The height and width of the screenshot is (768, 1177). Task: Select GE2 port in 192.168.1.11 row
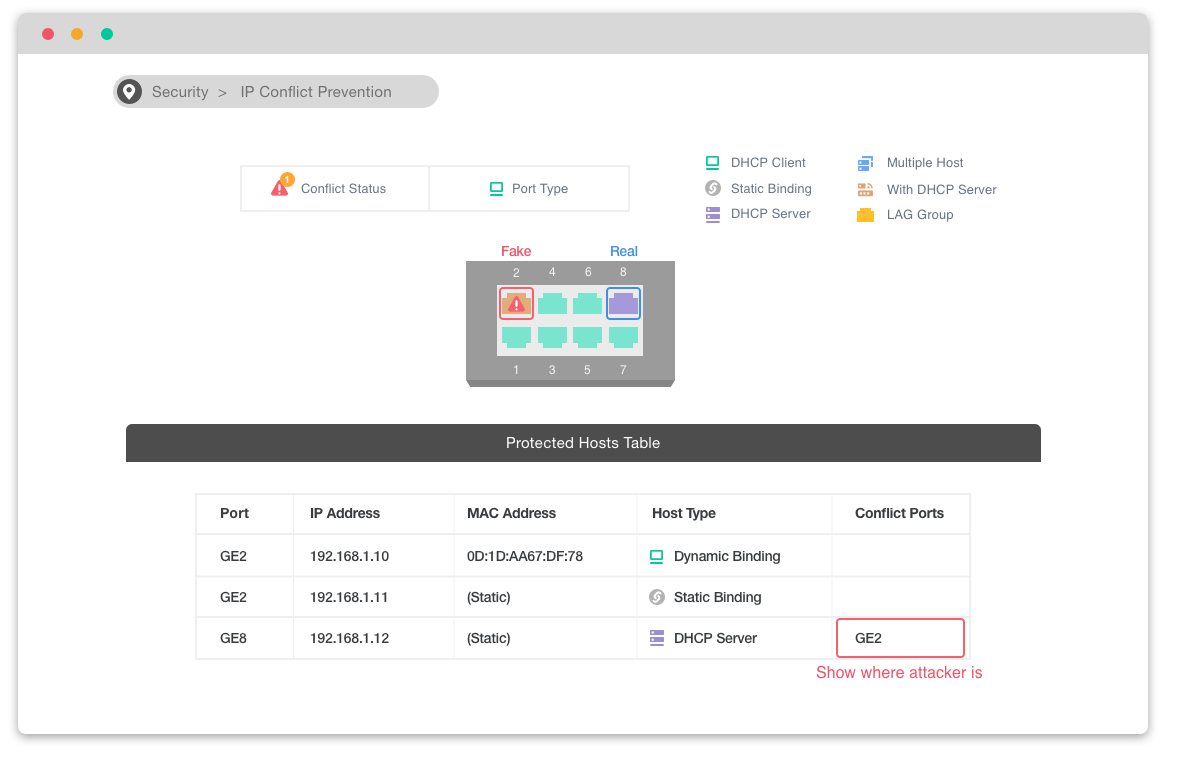tap(233, 598)
